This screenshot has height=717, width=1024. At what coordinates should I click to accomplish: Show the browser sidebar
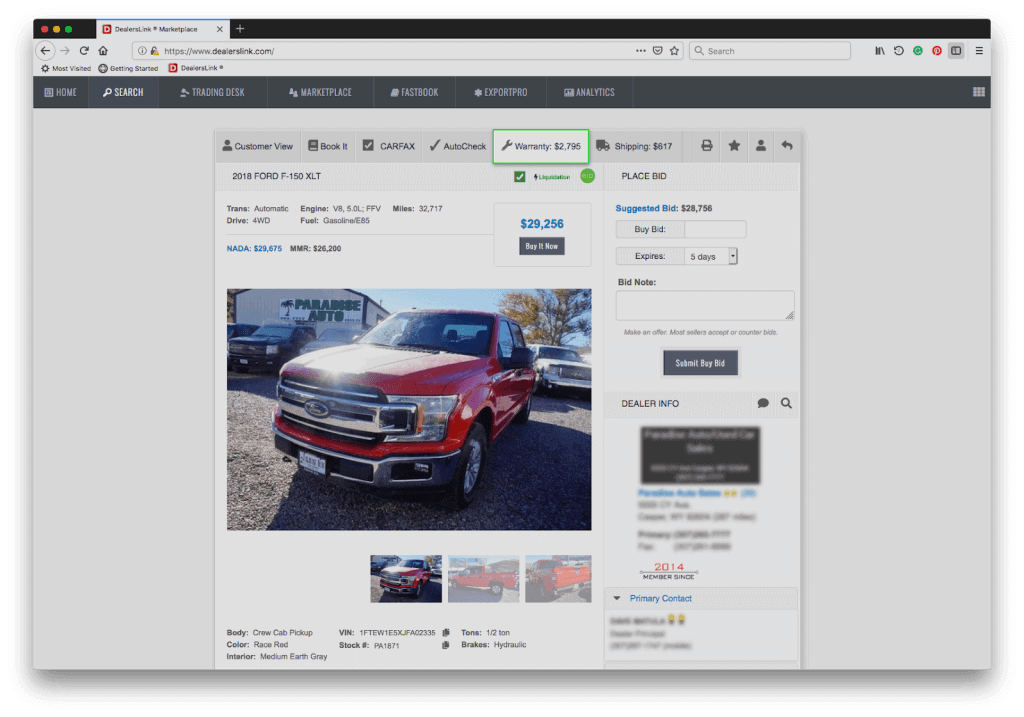[x=956, y=50]
